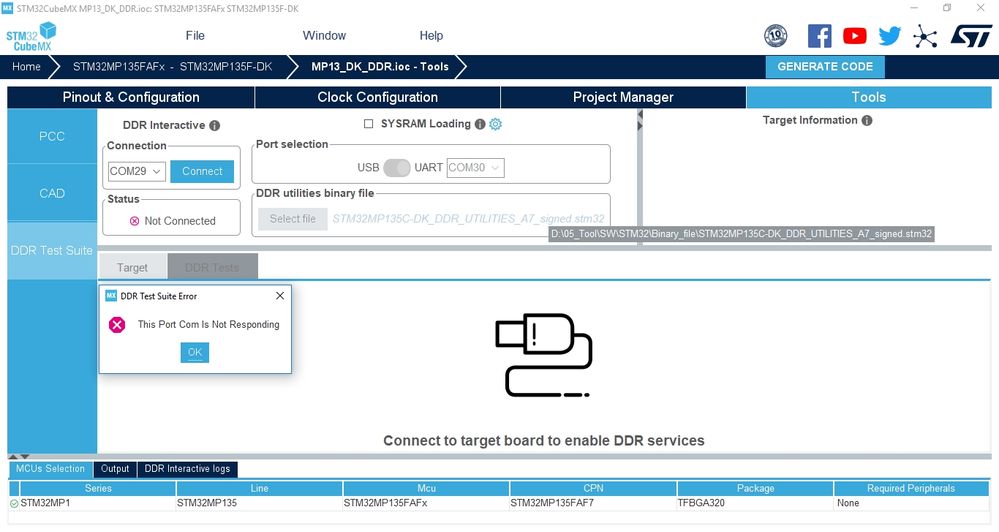Viewport: 999px width, 532px height.
Task: Click the MP13_DK_DDR.ioc - Tools breadcrumb
Action: point(380,66)
